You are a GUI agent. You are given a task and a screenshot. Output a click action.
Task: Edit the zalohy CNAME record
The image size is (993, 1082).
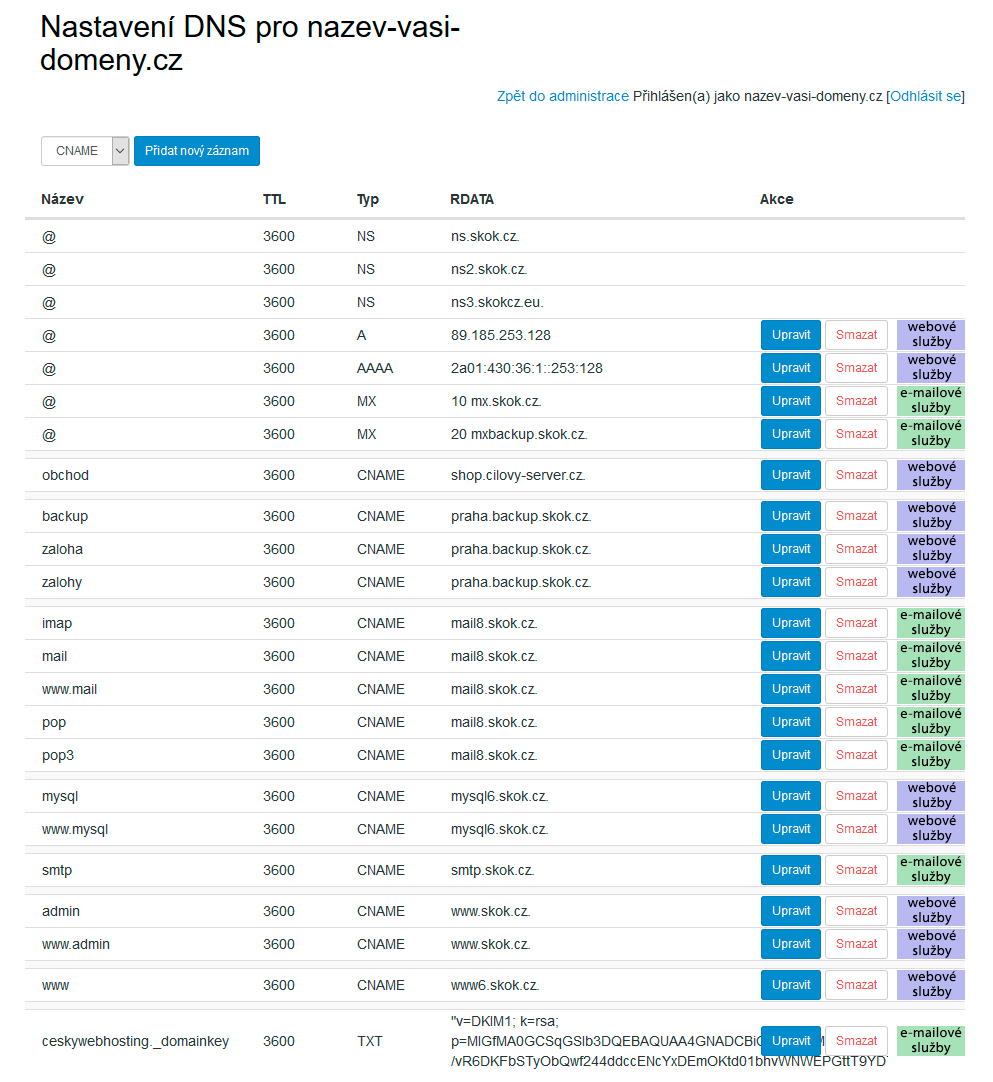791,582
